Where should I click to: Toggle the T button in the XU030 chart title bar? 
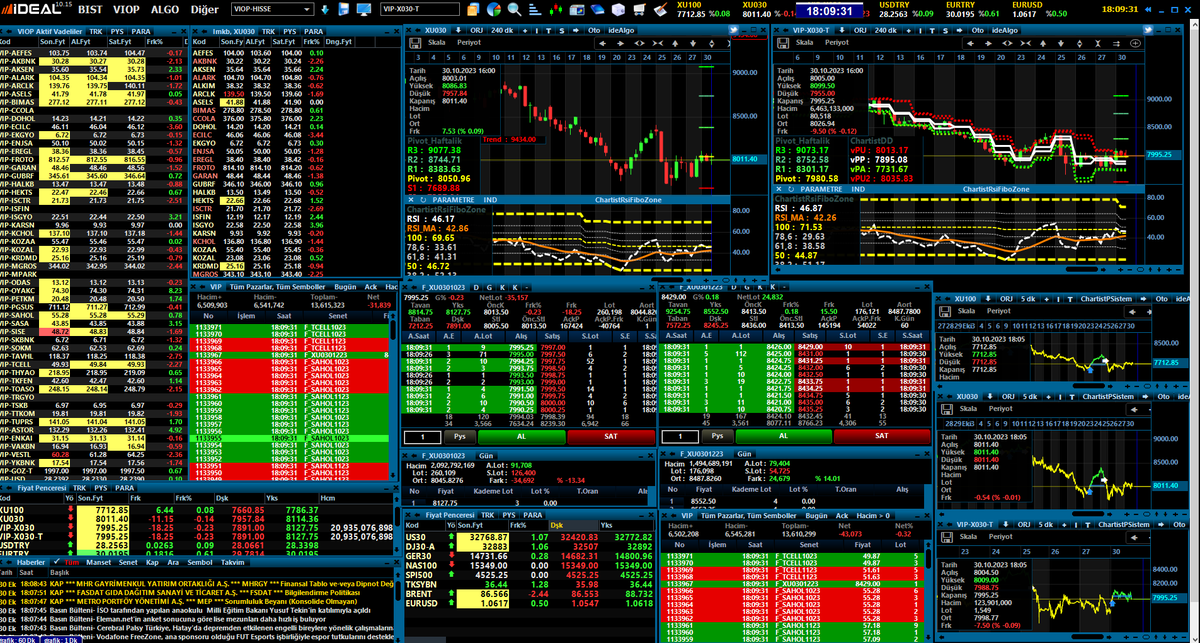pos(548,31)
